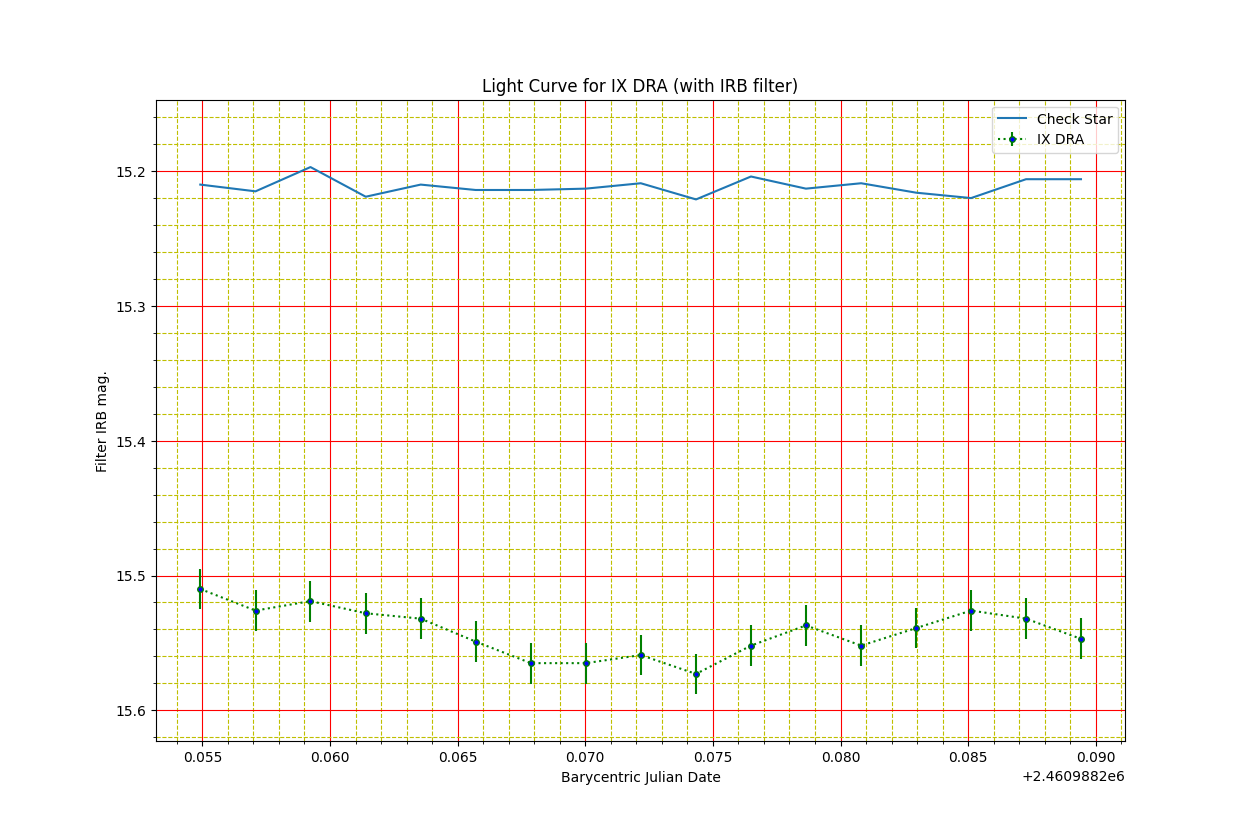Viewport: 1250px width, 833px height.
Task: Click the faintest IX DRA data point
Action: point(696,674)
